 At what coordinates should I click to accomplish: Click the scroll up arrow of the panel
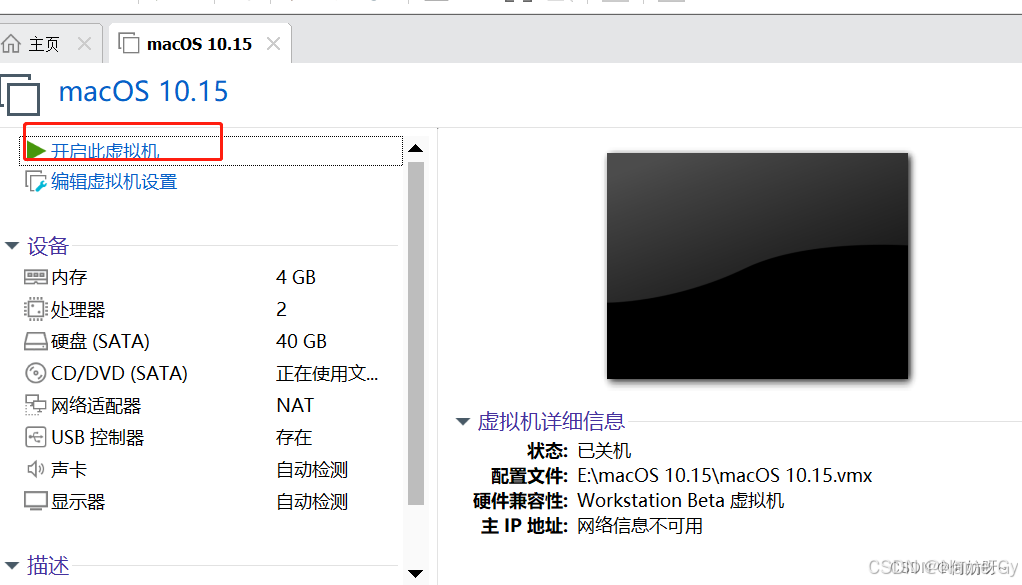(415, 149)
